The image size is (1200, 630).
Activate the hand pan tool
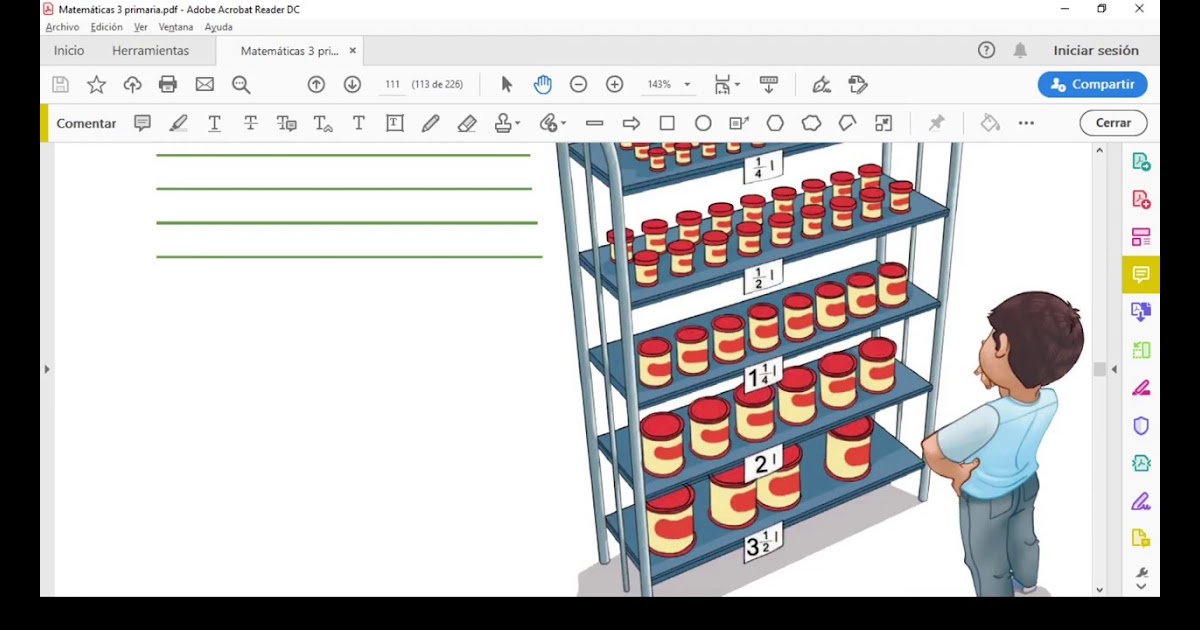542,85
